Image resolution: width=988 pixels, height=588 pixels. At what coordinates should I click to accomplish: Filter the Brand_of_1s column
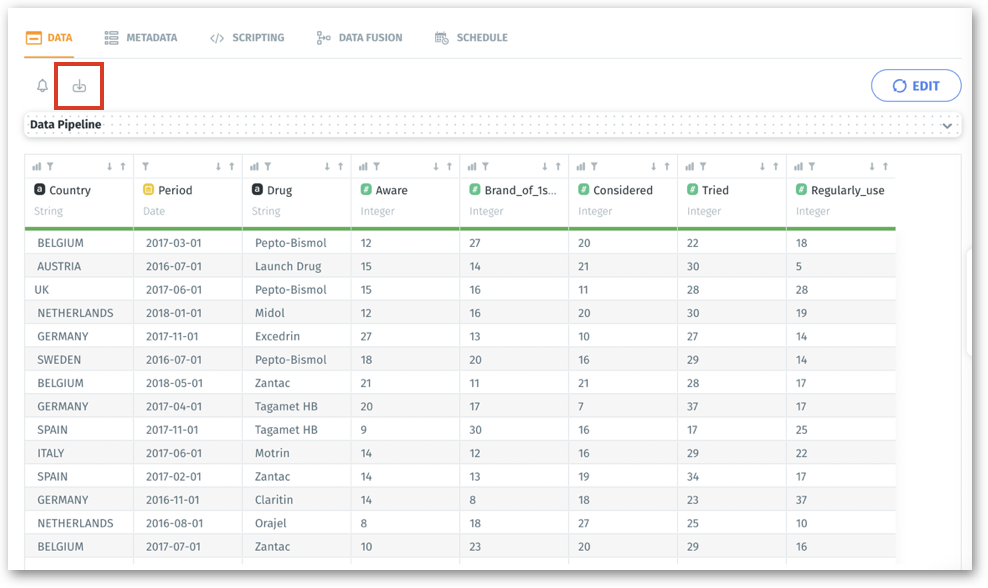(x=485, y=166)
